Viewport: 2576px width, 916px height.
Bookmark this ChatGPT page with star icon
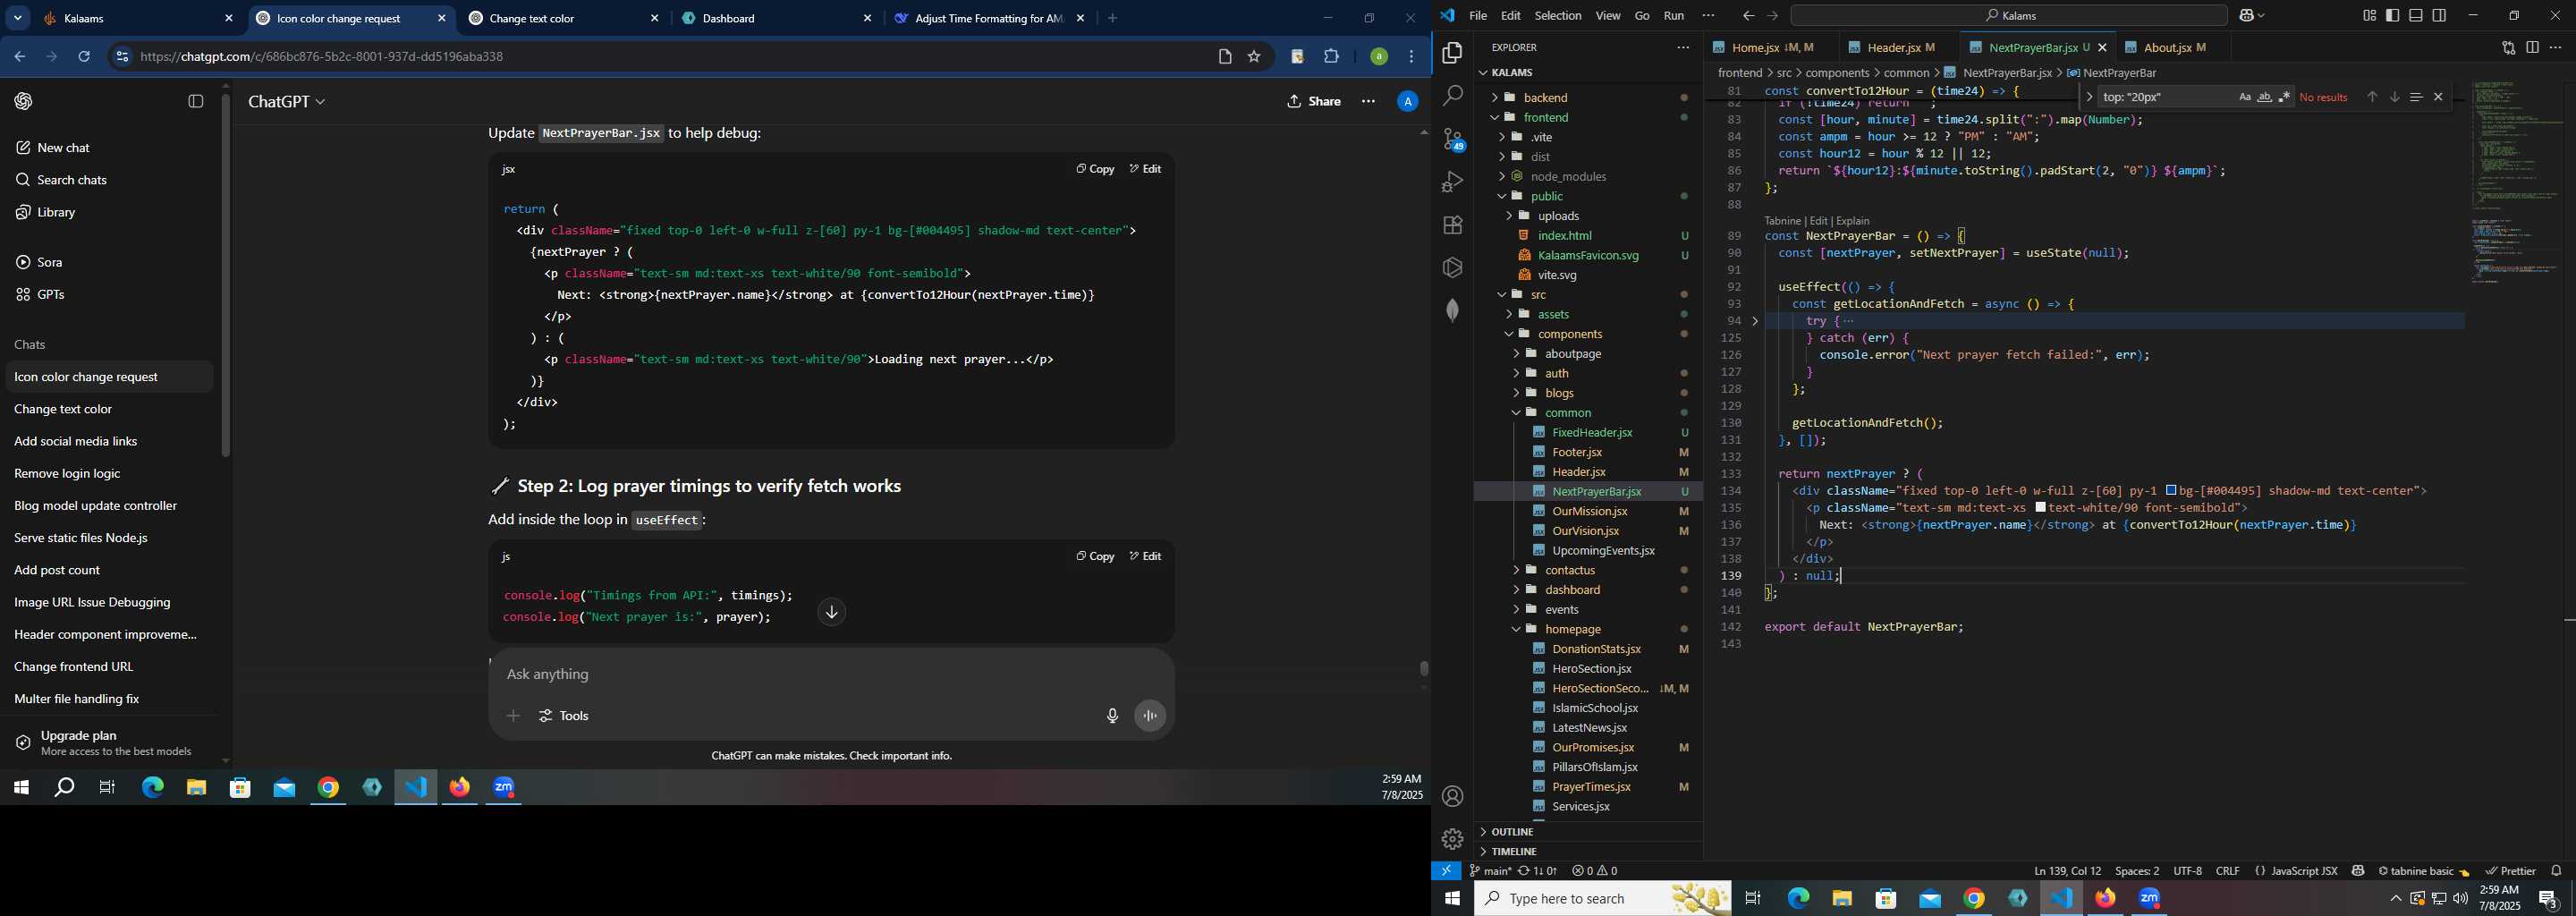click(x=1254, y=57)
